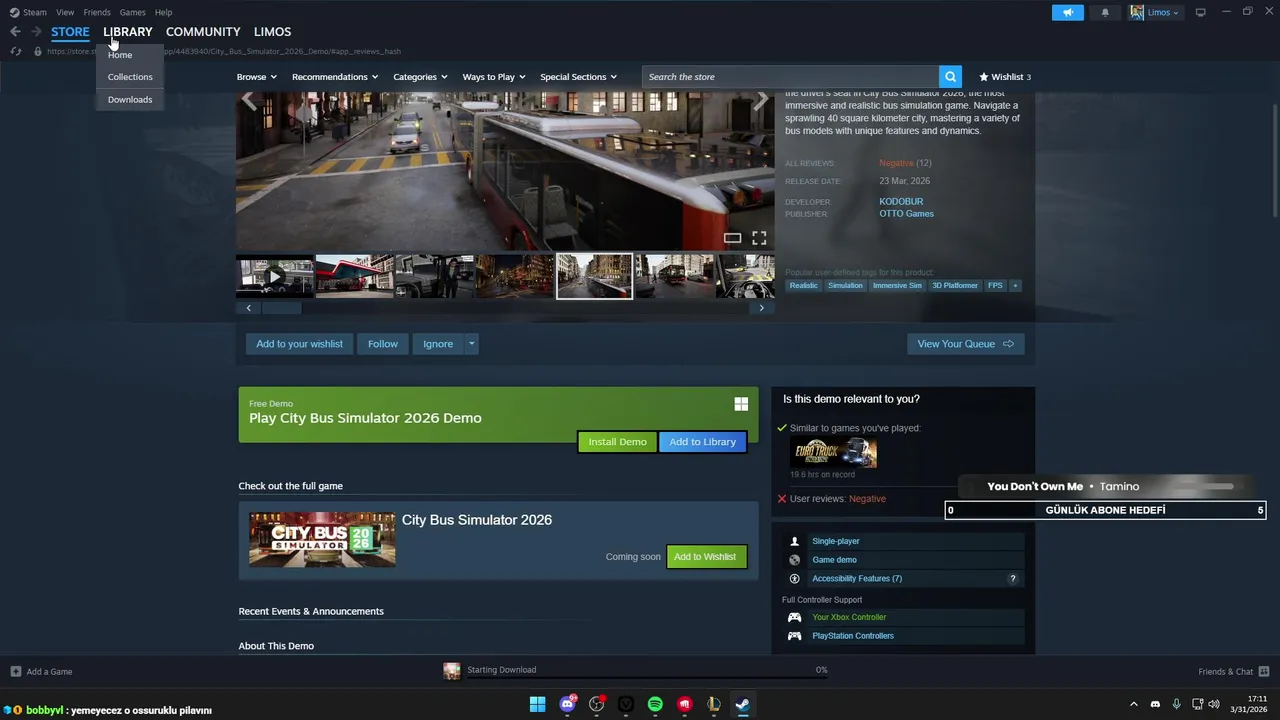1280x720 pixels.
Task: Expand the Categories menu
Action: [420, 77]
